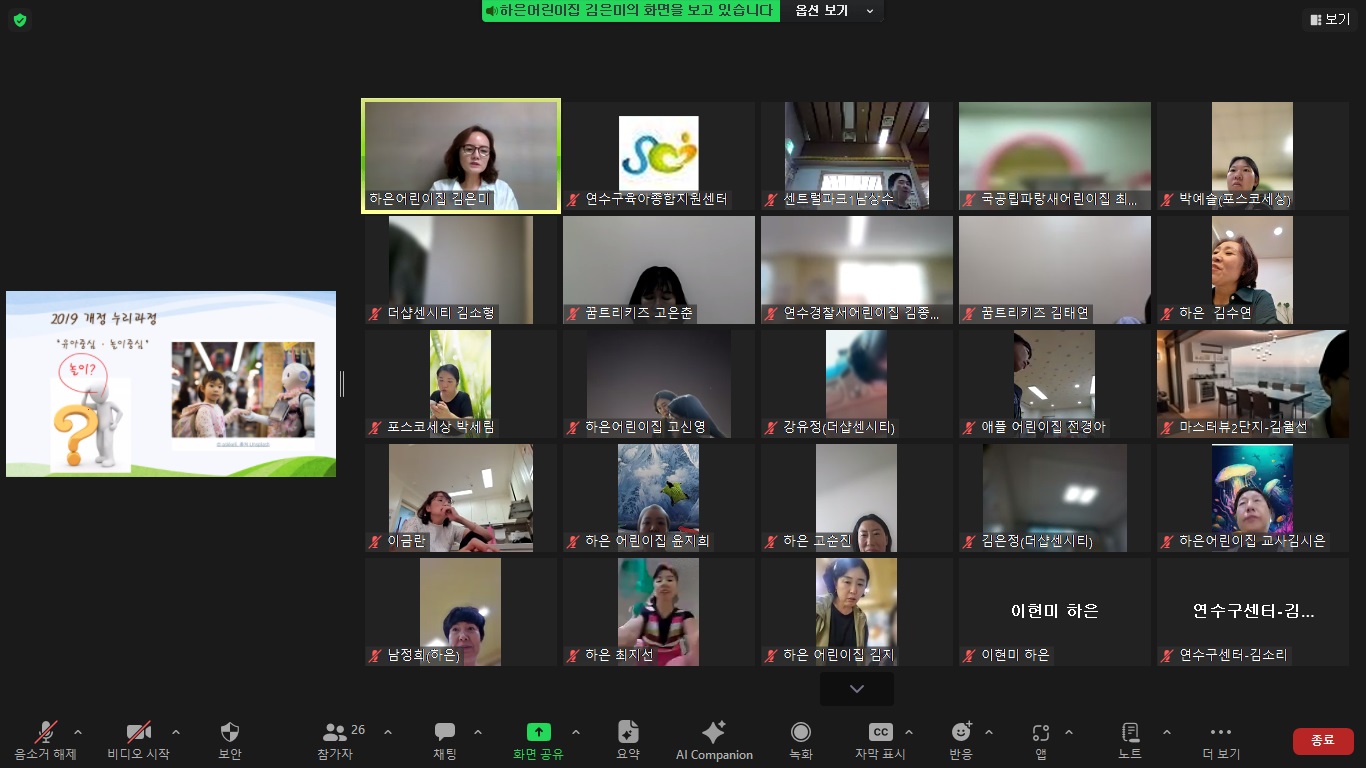Select the 꿈트리키즈 김태연 video tile
The height and width of the screenshot is (768, 1366).
click(x=1055, y=270)
